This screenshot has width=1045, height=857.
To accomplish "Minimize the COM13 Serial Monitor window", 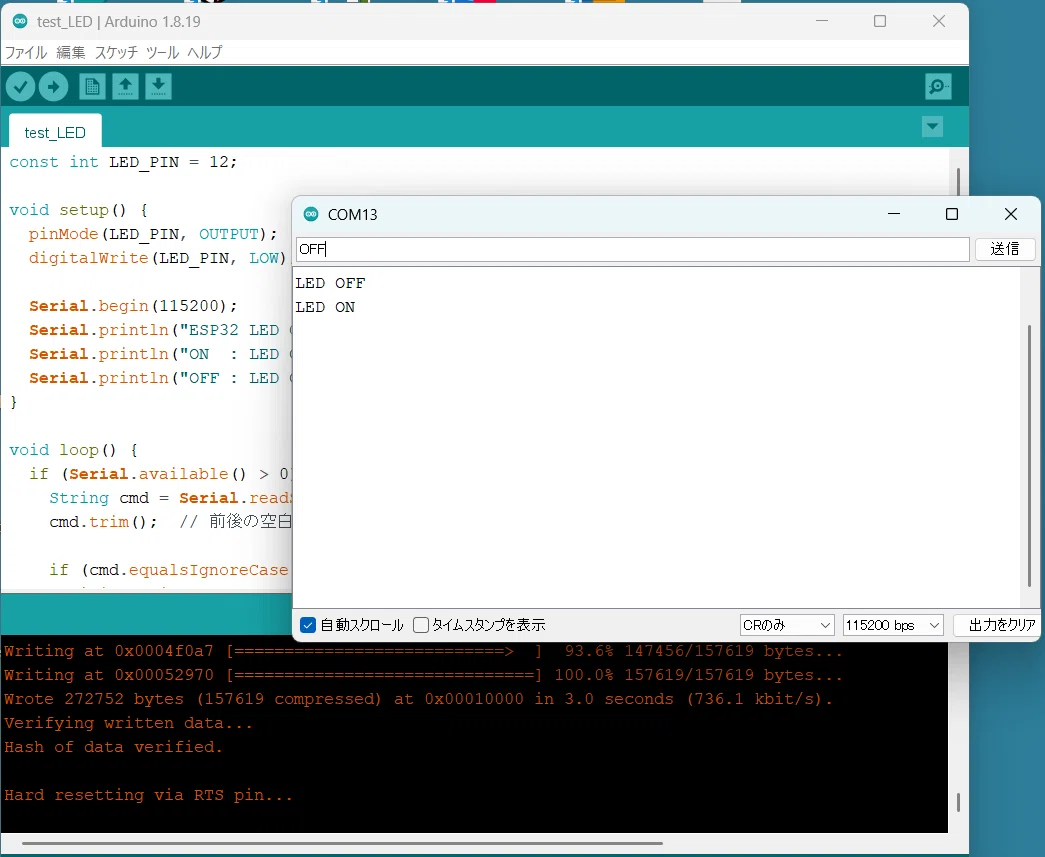I will click(x=894, y=214).
